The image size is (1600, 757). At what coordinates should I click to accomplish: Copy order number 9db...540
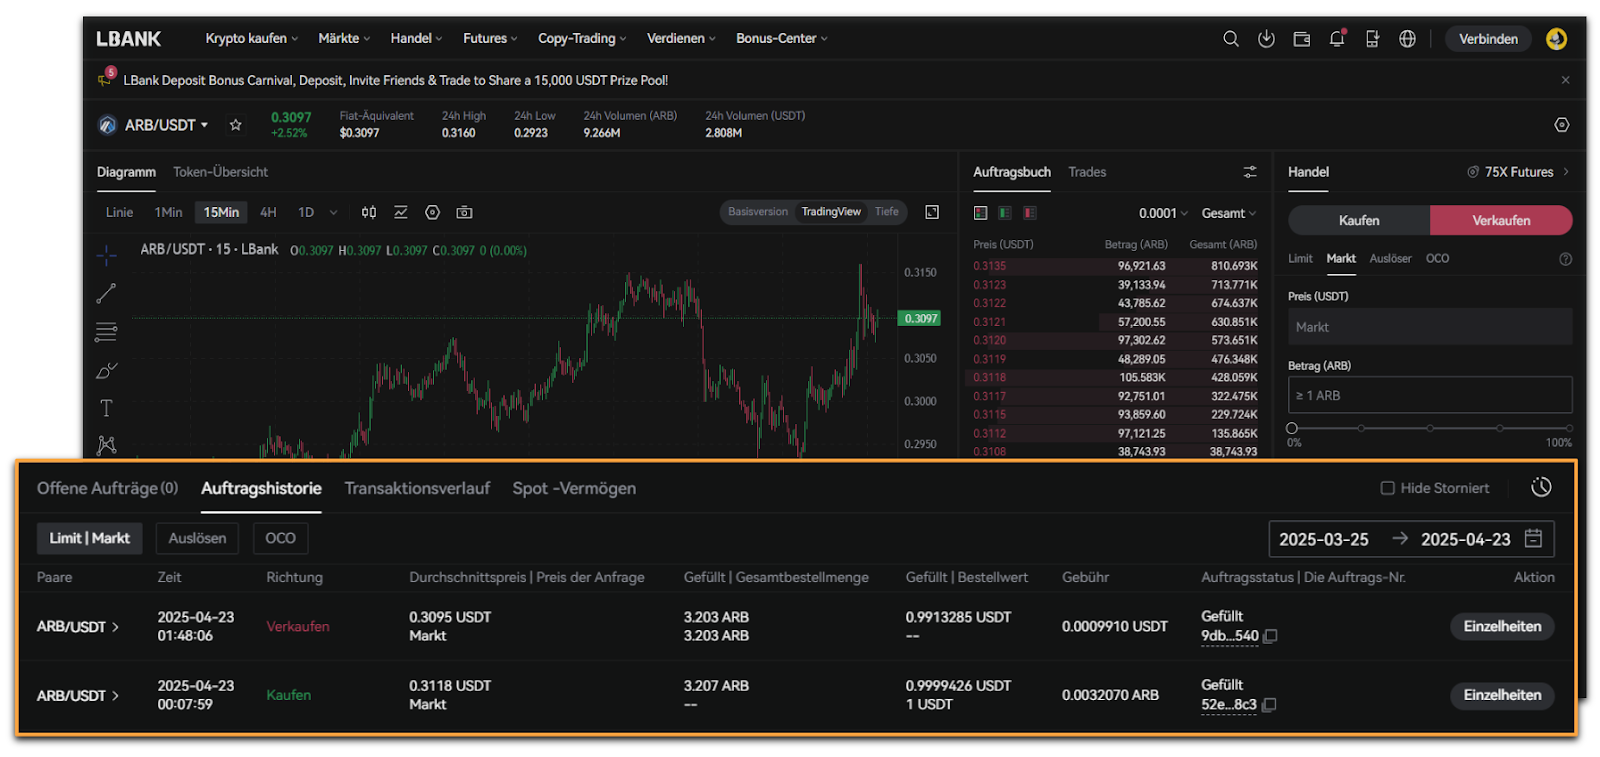pos(1270,636)
